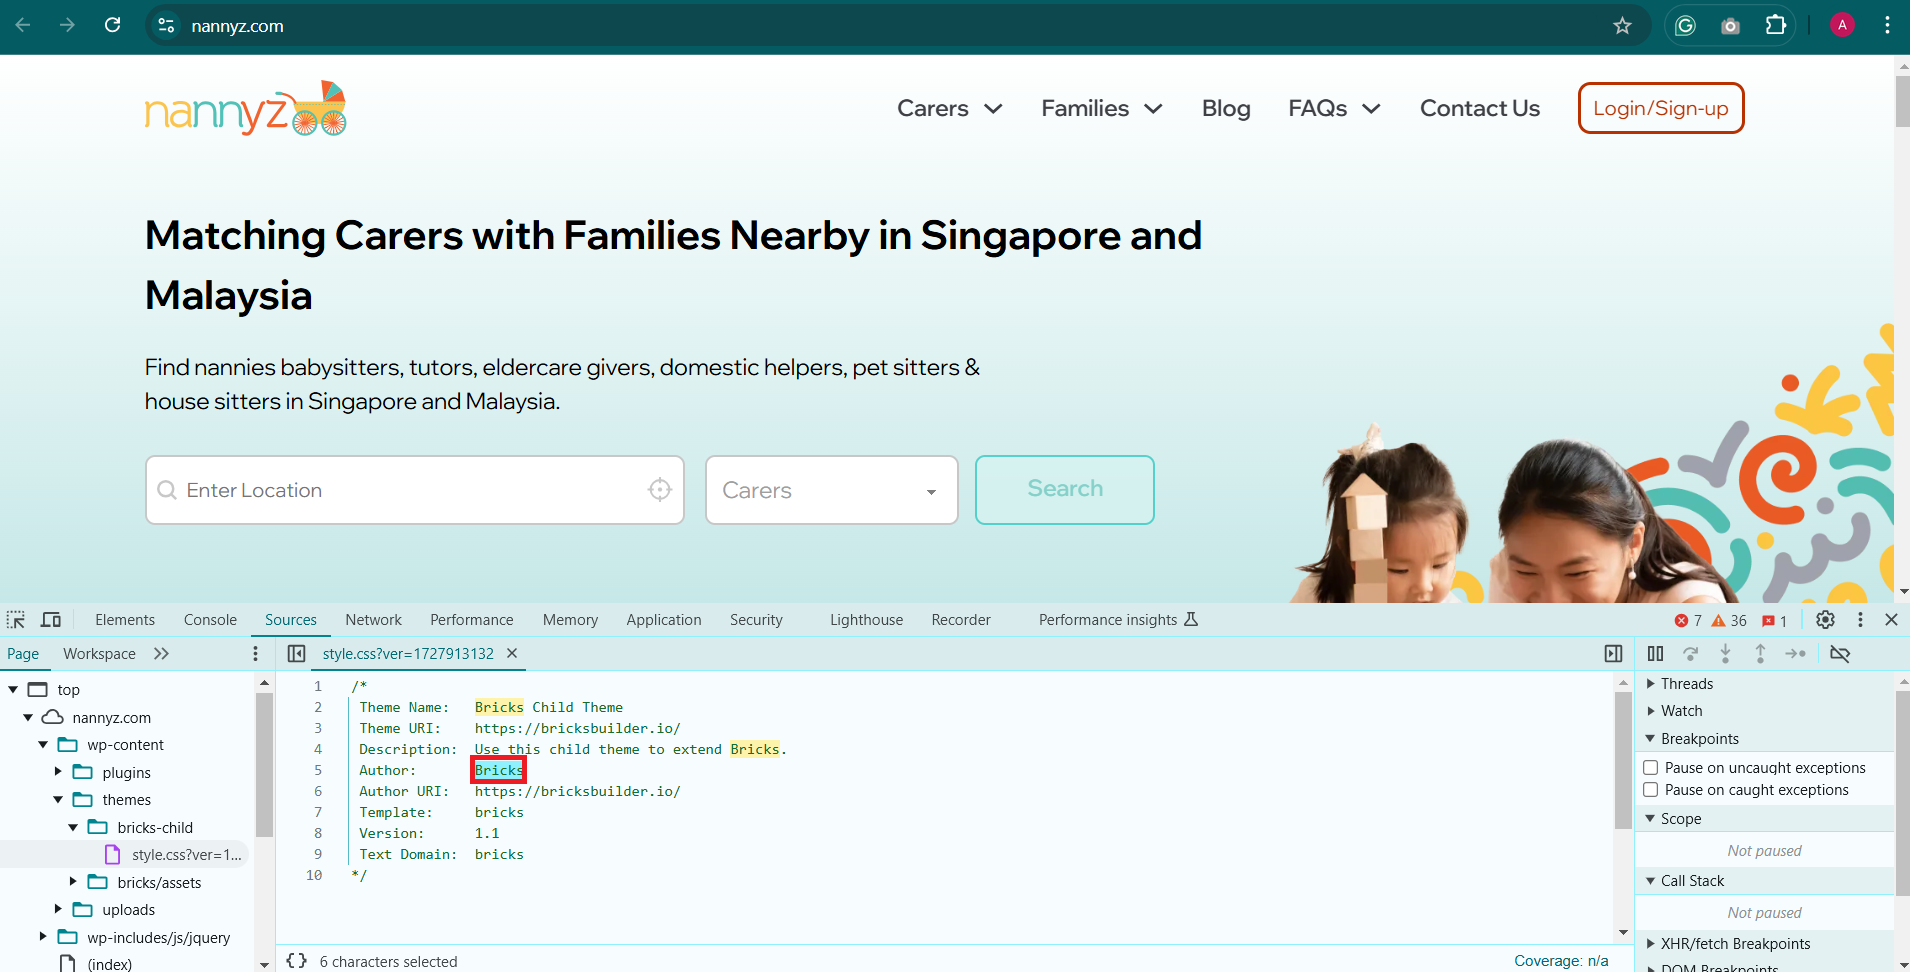Click the nannyz logo

coord(246,109)
